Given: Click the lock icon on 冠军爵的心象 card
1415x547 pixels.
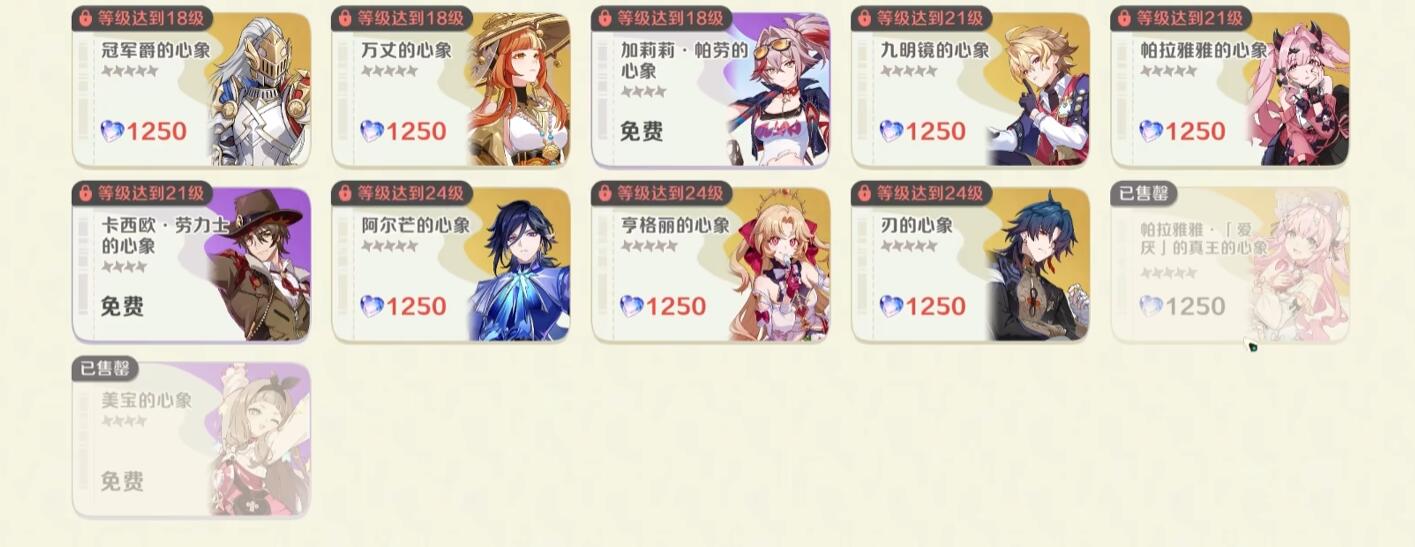Looking at the screenshot, I should tap(86, 18).
